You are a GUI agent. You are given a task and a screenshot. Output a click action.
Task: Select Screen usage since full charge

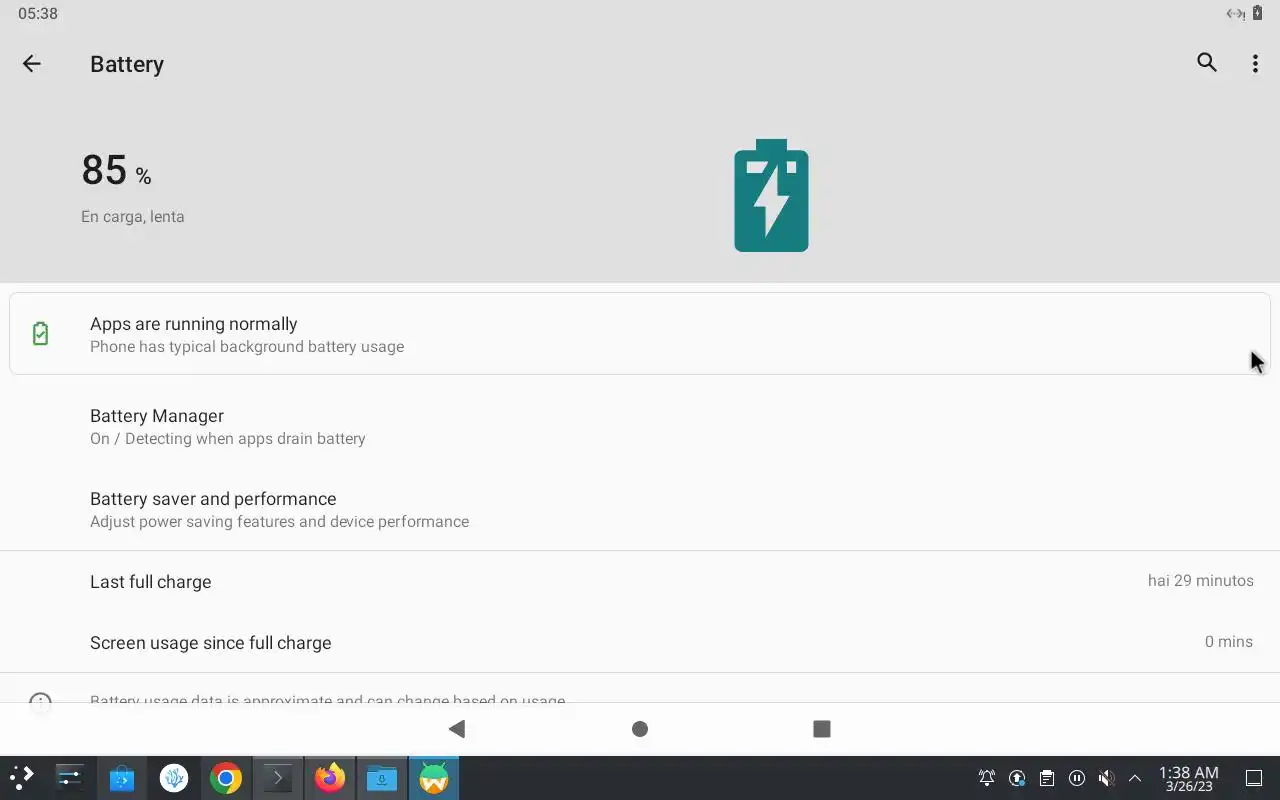pyautogui.click(x=640, y=642)
